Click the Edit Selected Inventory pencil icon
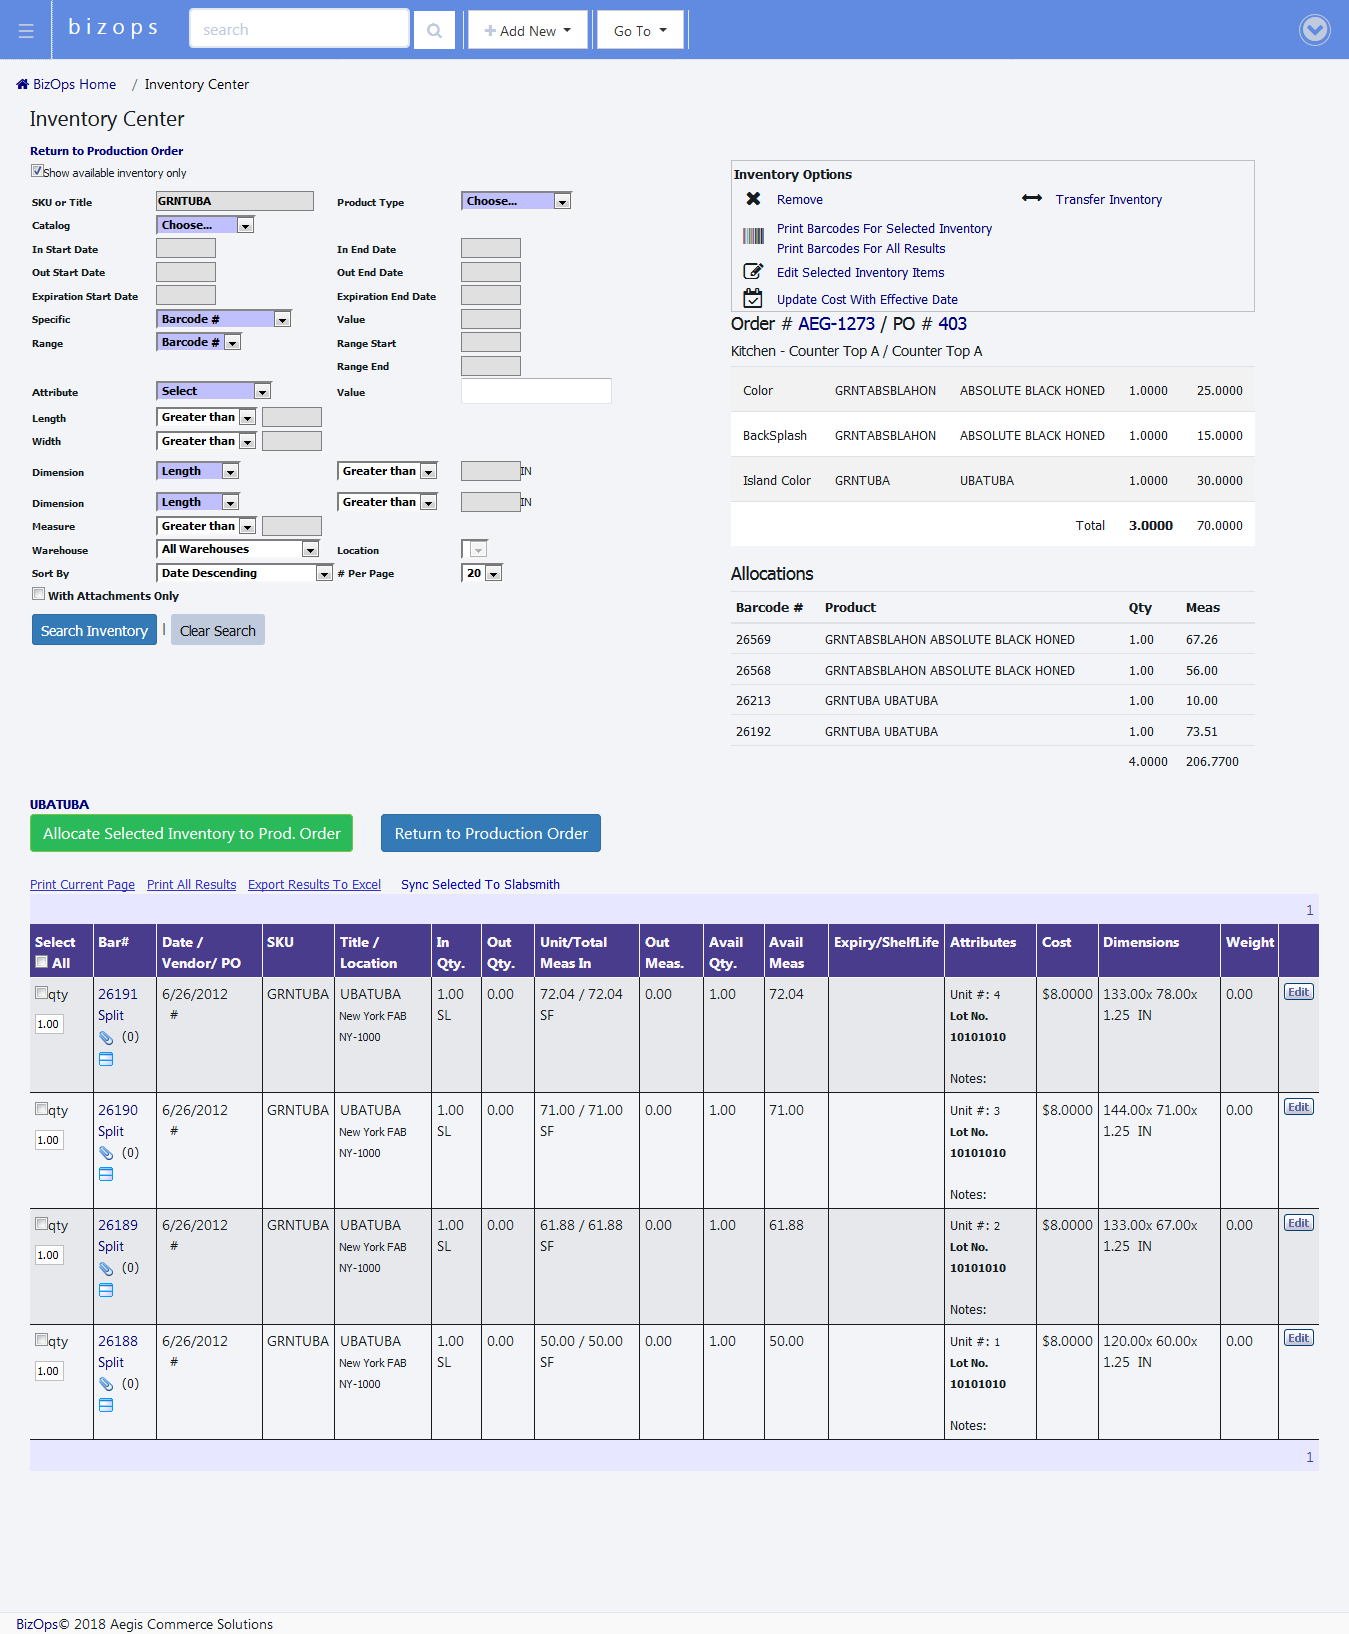 point(753,272)
